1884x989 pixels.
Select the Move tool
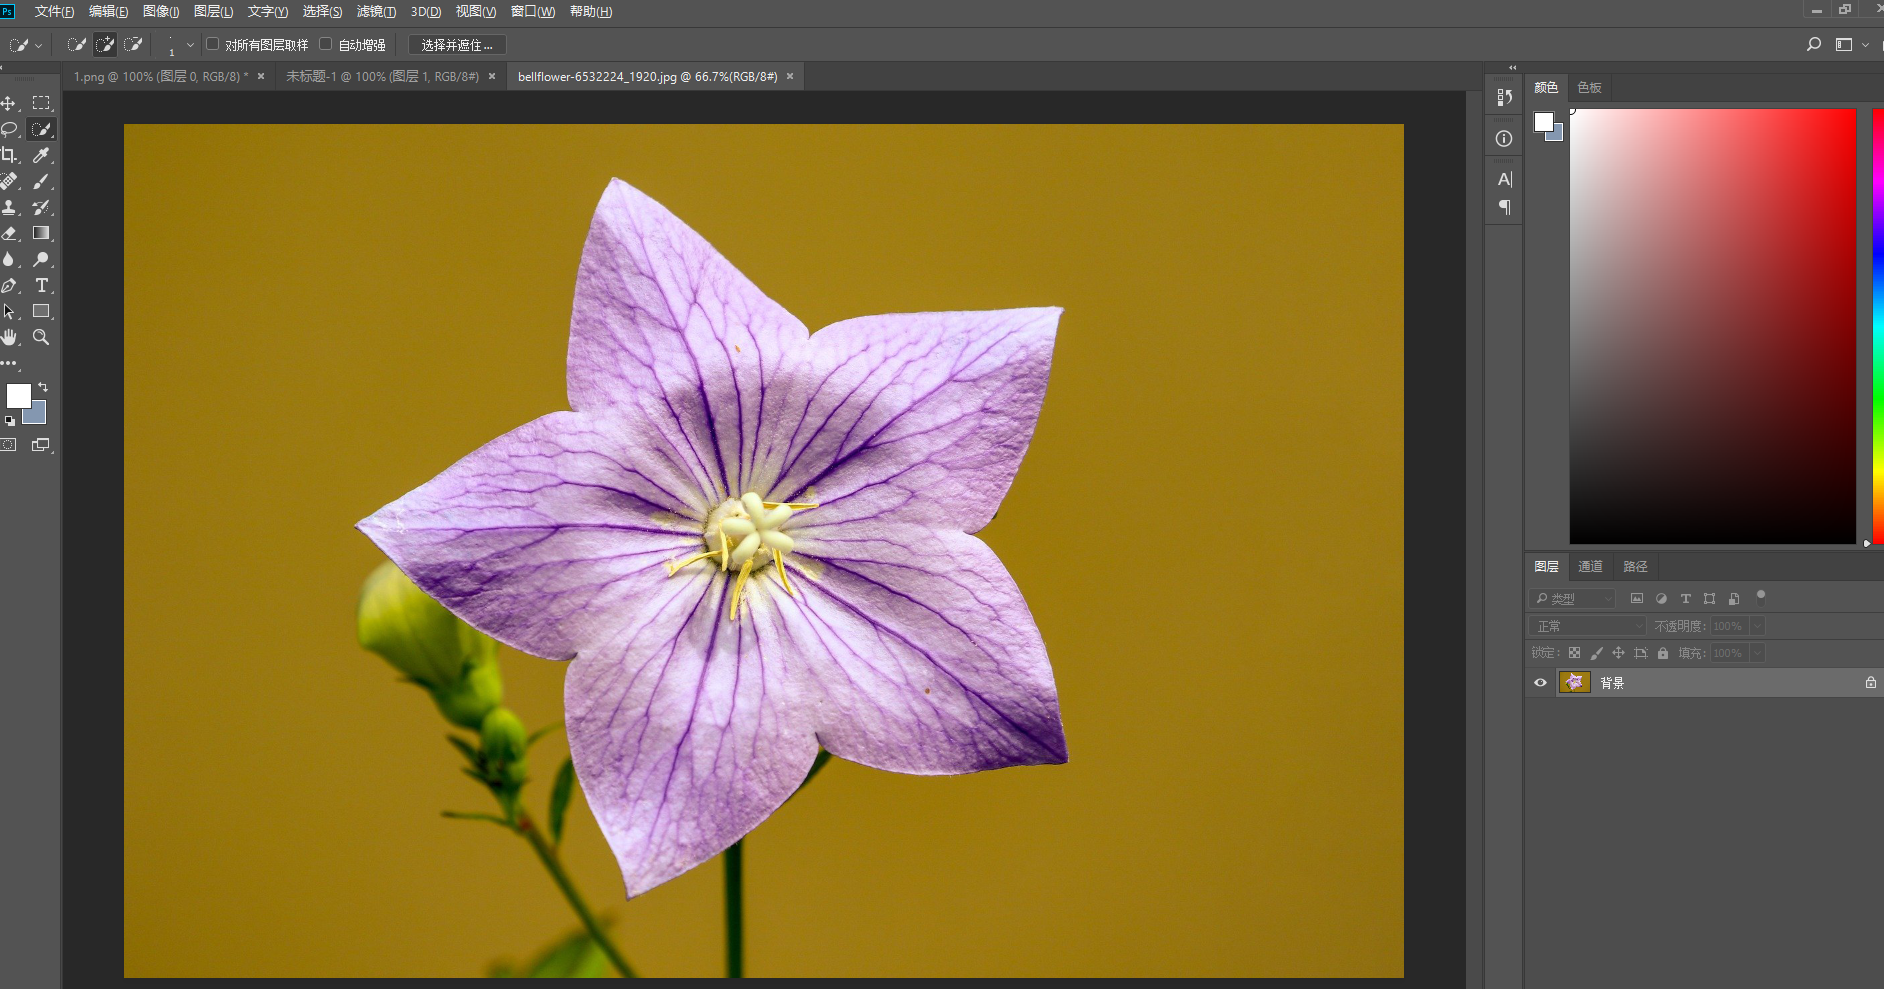9,103
